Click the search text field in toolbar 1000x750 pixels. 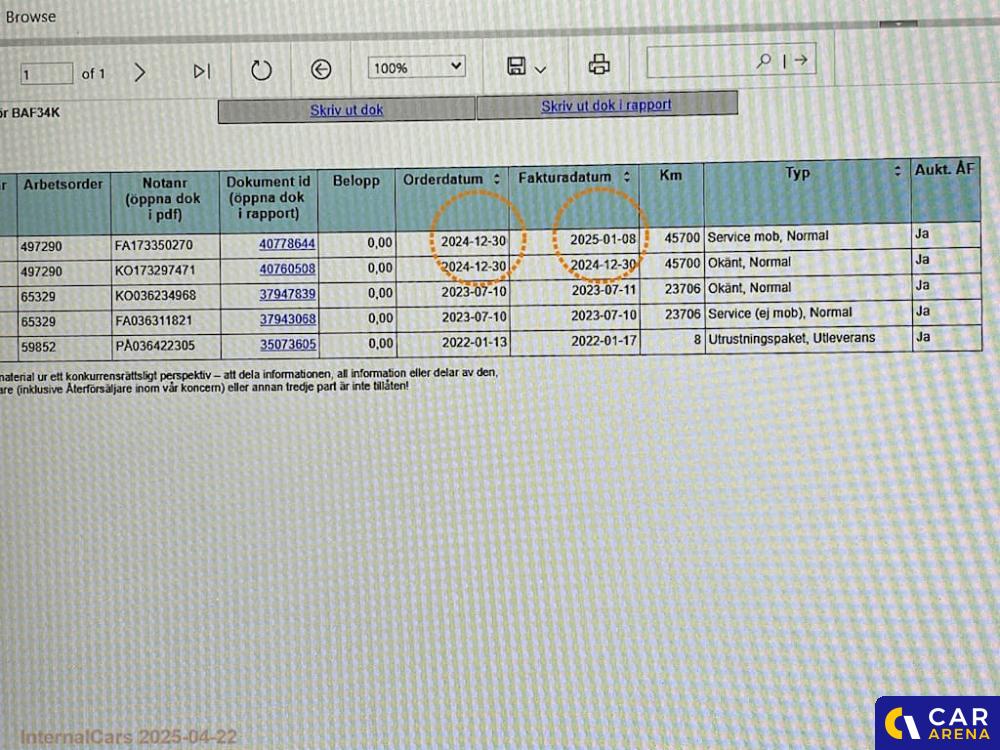(x=700, y=62)
